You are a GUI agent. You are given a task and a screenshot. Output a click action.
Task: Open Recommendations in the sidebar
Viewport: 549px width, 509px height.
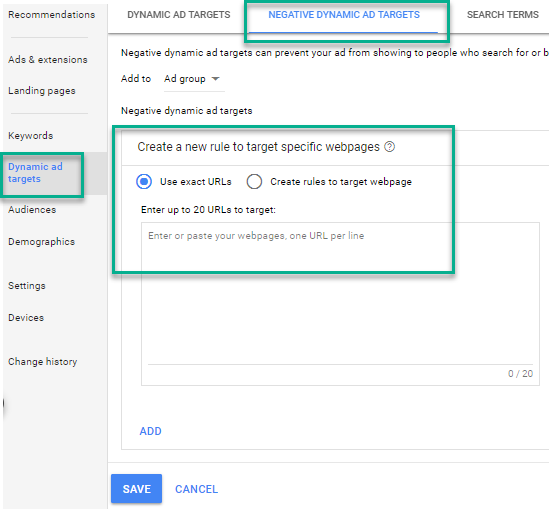tap(51, 15)
